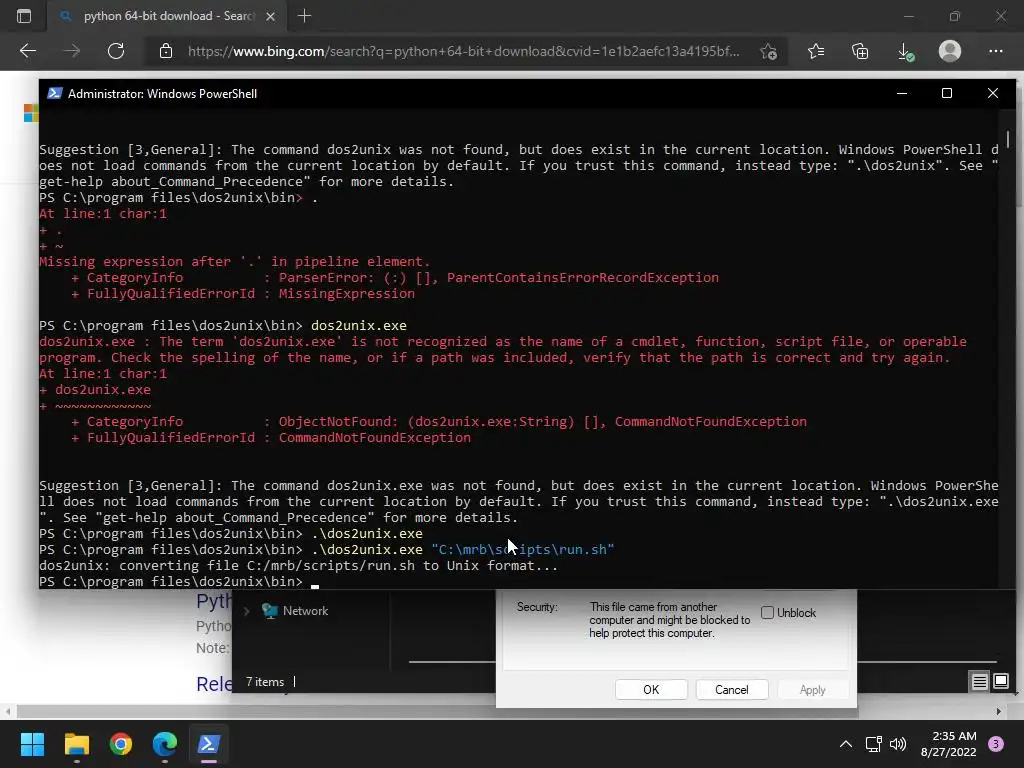Add this page to favorites star
This screenshot has width=1024, height=768.
coord(769,51)
